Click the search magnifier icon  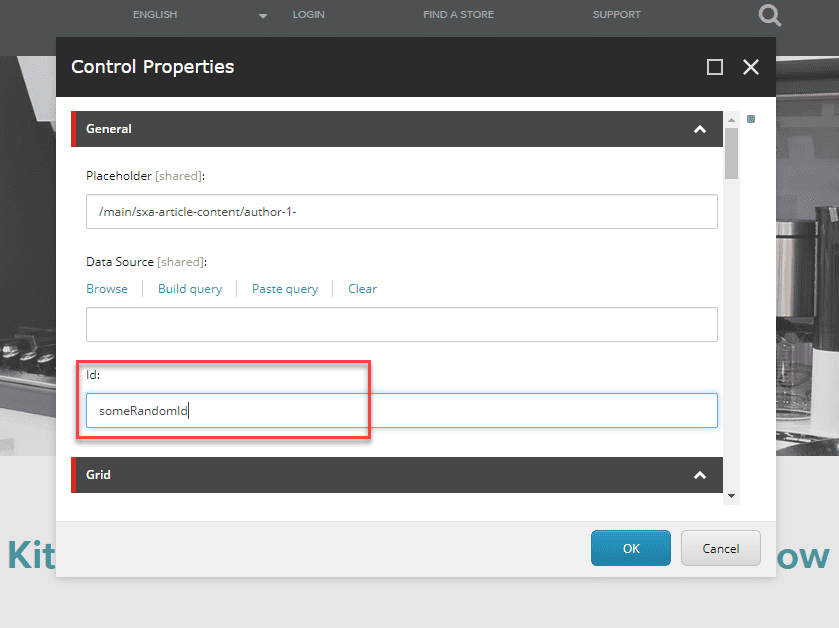770,15
